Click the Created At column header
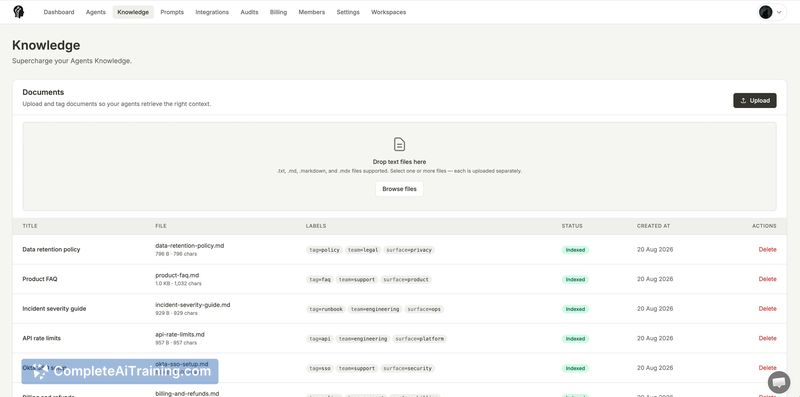Viewport: 800px width, 397px height. pyautogui.click(x=654, y=226)
